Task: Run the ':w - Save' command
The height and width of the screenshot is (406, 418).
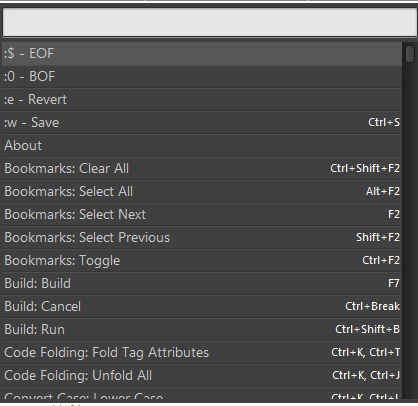Action: pos(202,123)
